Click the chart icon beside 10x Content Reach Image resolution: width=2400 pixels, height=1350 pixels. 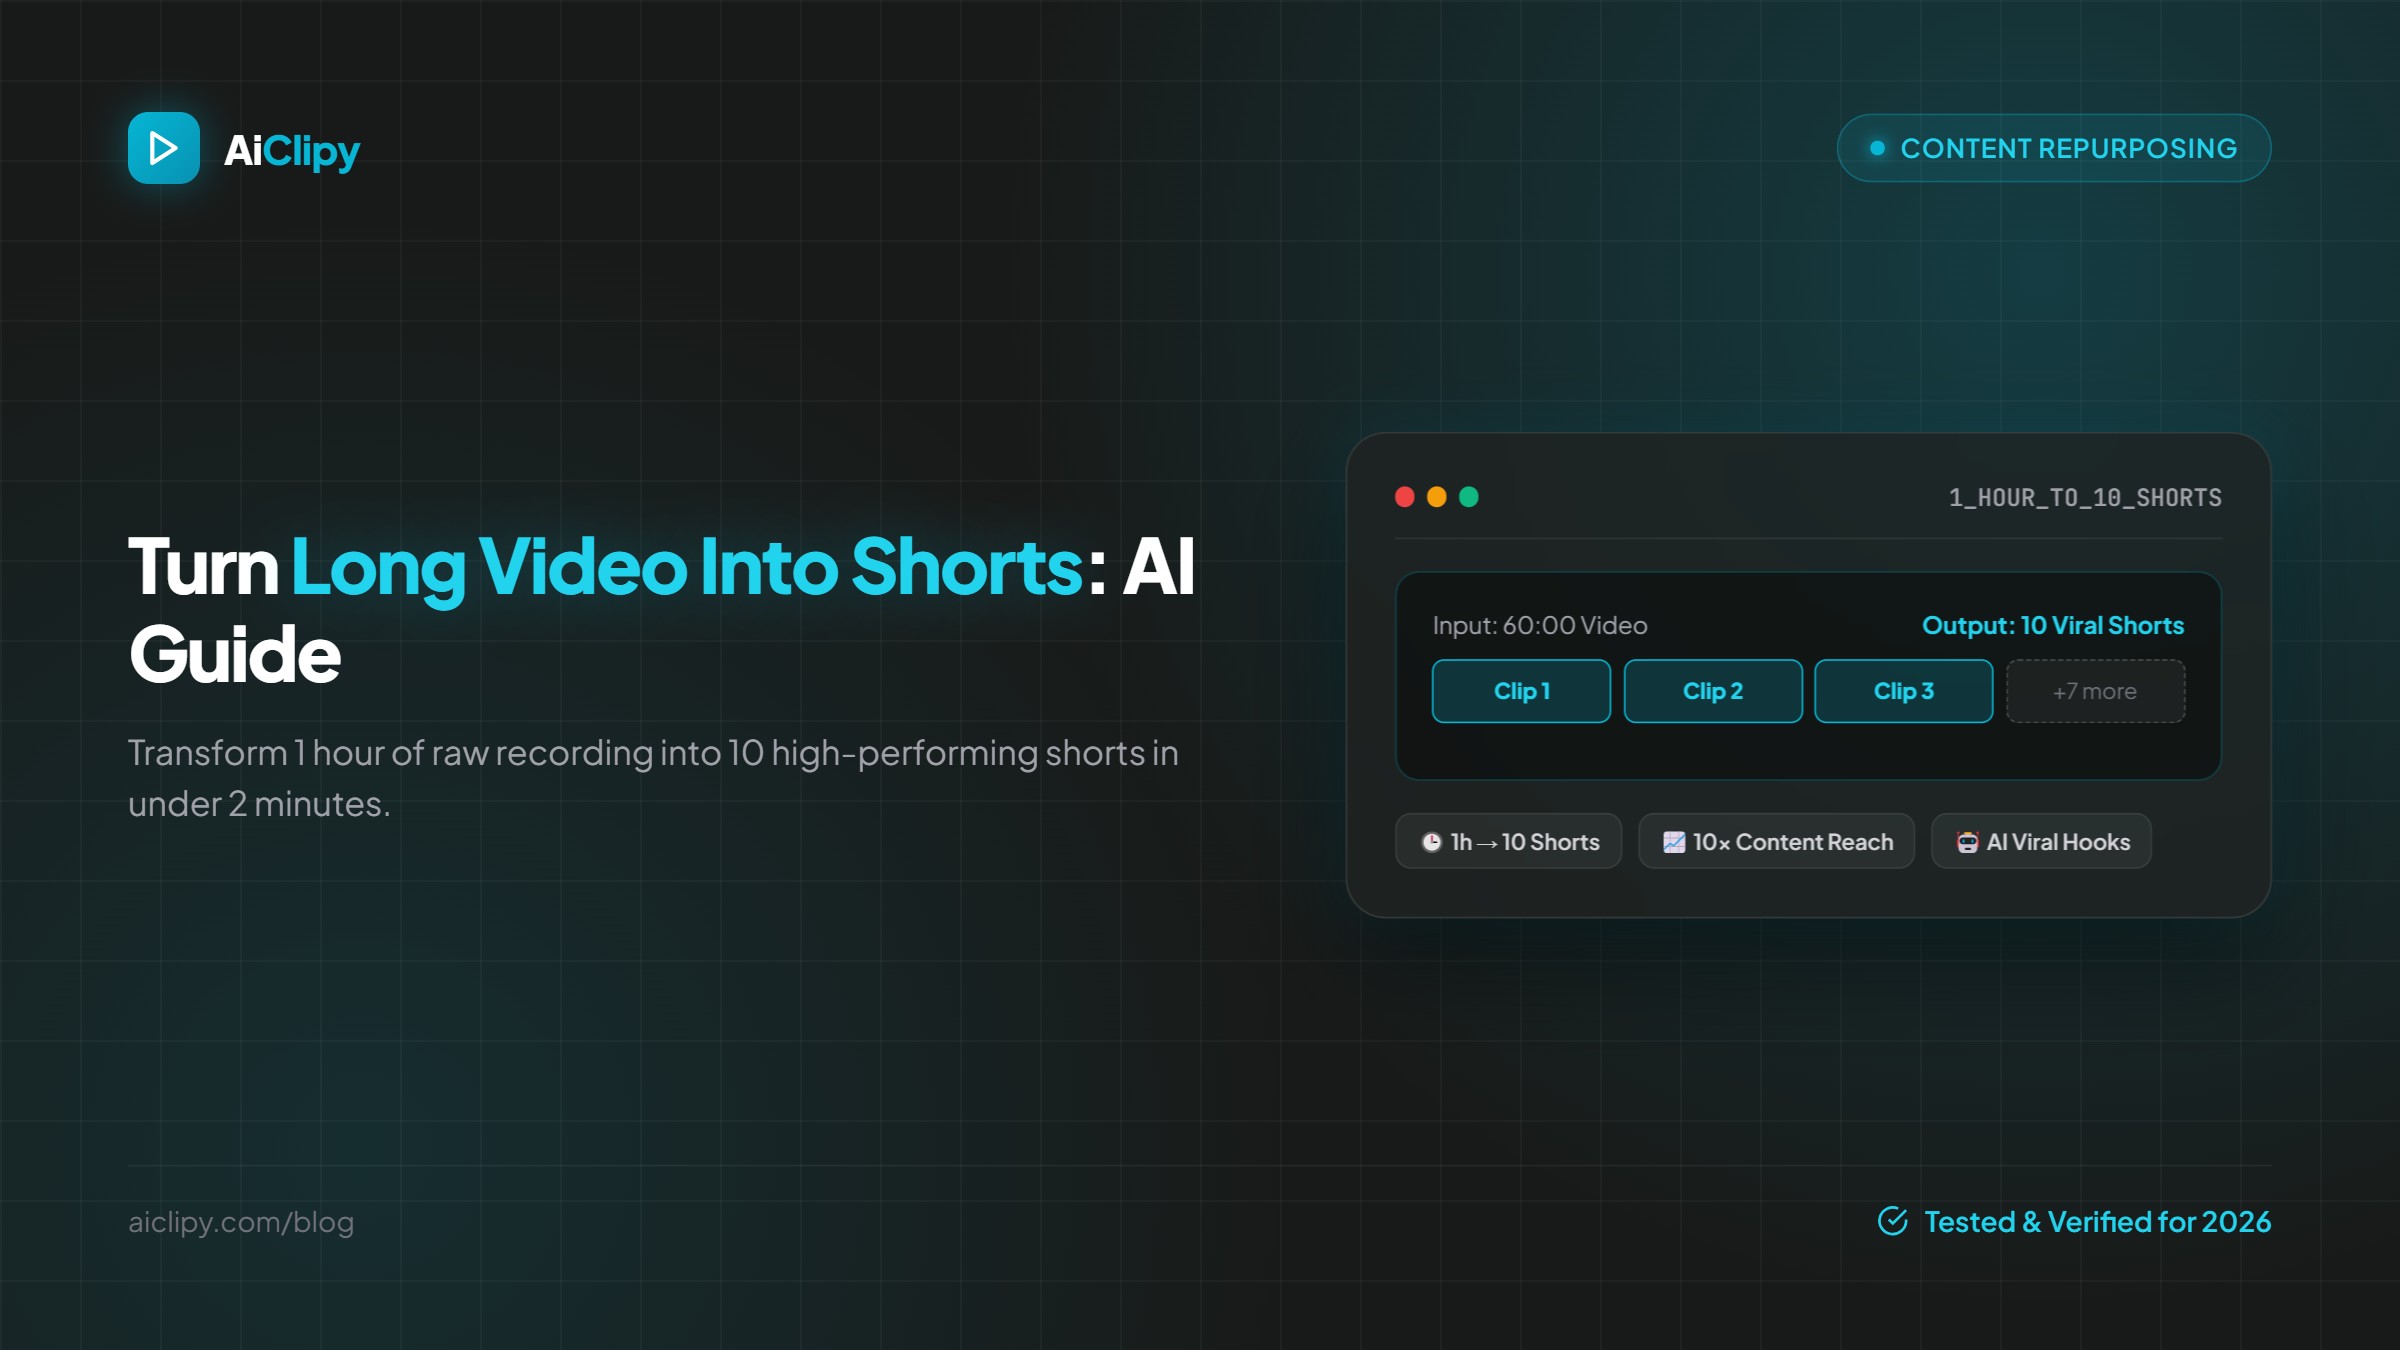(x=1674, y=842)
